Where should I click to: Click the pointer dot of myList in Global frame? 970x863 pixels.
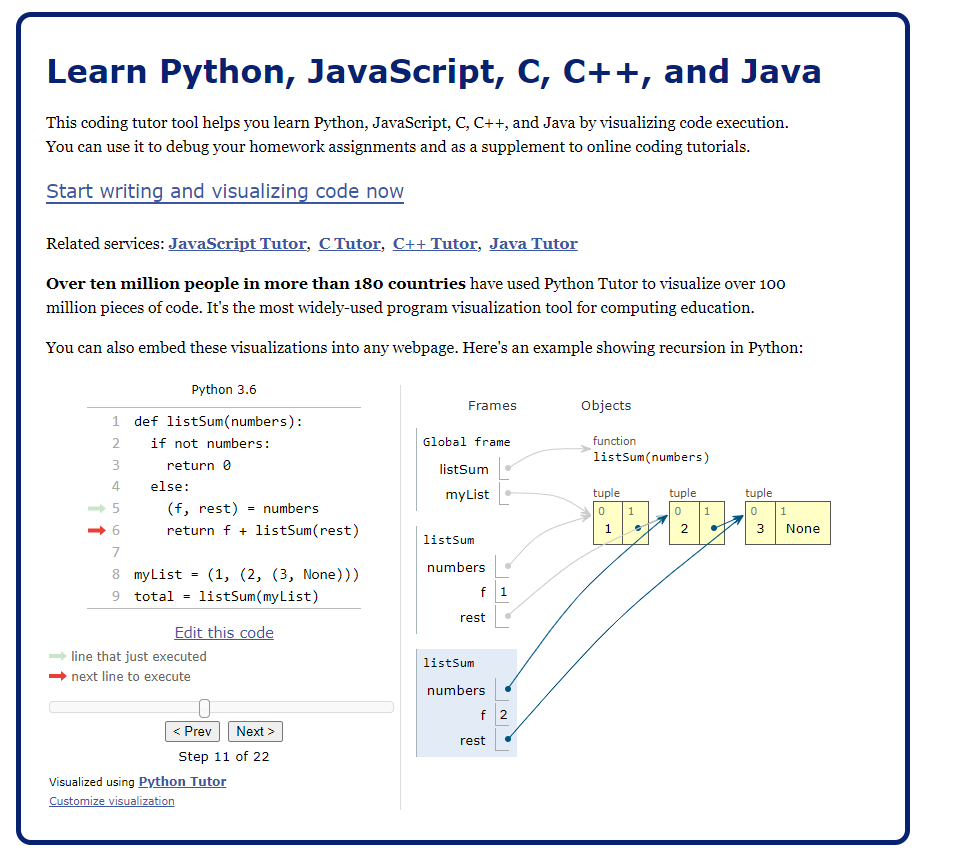pyautogui.click(x=508, y=493)
